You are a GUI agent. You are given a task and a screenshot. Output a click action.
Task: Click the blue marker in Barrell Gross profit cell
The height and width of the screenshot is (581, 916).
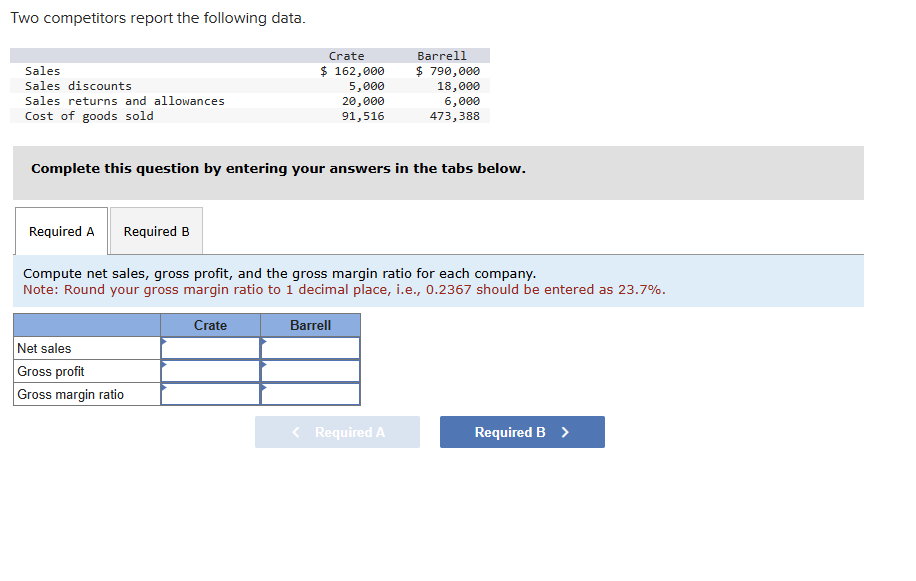tap(264, 364)
